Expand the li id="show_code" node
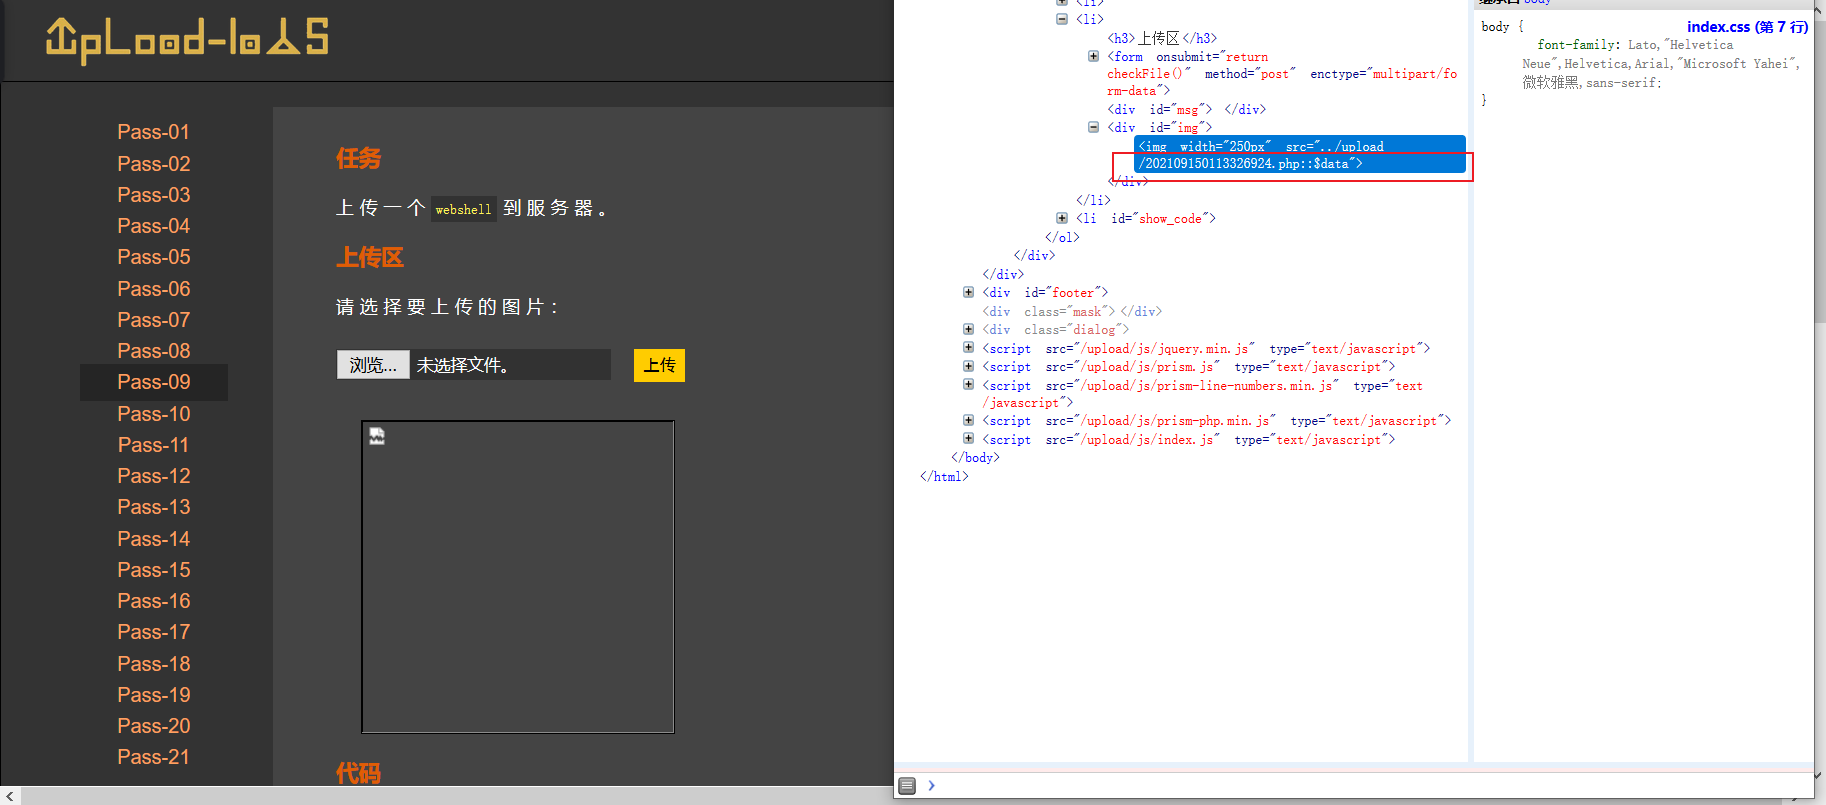Image resolution: width=1826 pixels, height=805 pixels. click(x=1062, y=218)
